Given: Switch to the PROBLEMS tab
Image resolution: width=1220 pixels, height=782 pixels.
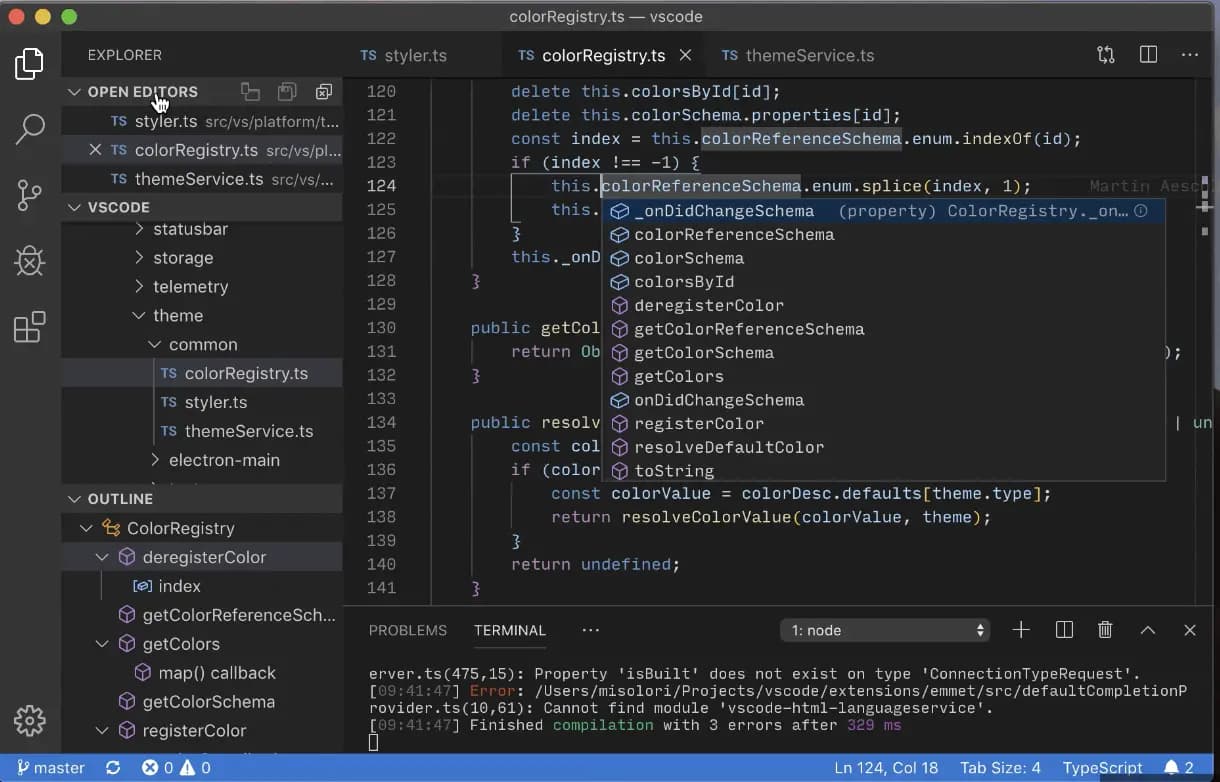Looking at the screenshot, I should tap(408, 630).
